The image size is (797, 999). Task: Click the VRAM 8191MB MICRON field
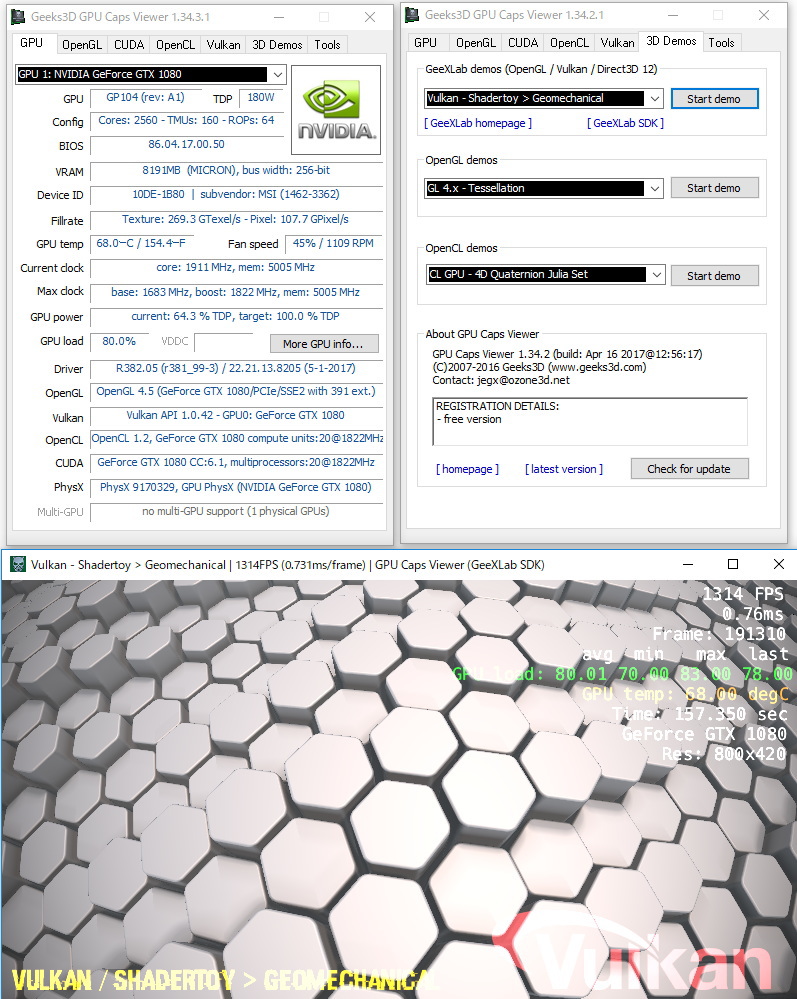click(236, 171)
